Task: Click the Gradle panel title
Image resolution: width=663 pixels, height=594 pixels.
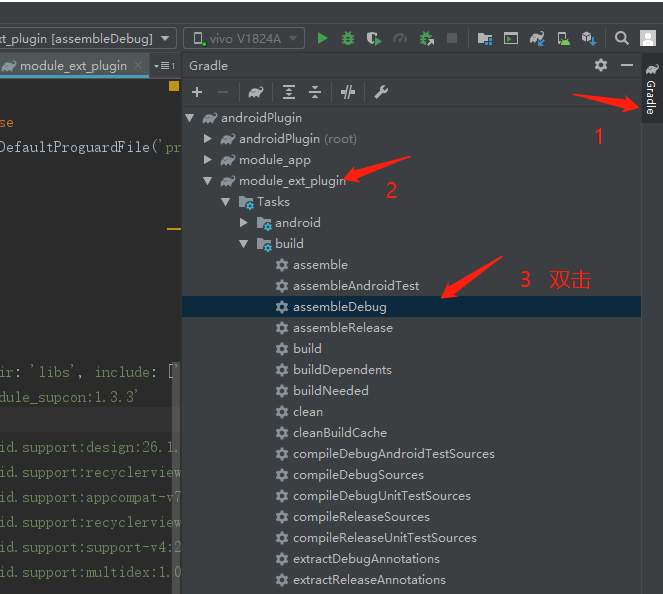Action: (x=208, y=66)
